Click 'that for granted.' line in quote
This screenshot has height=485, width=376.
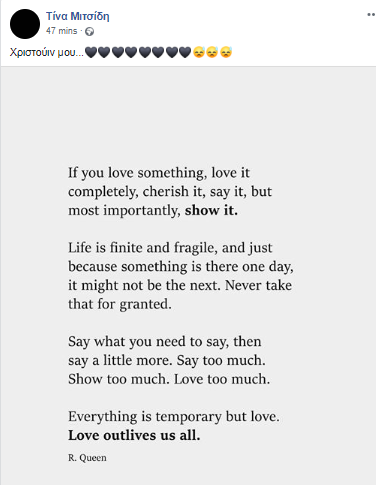[120, 304]
